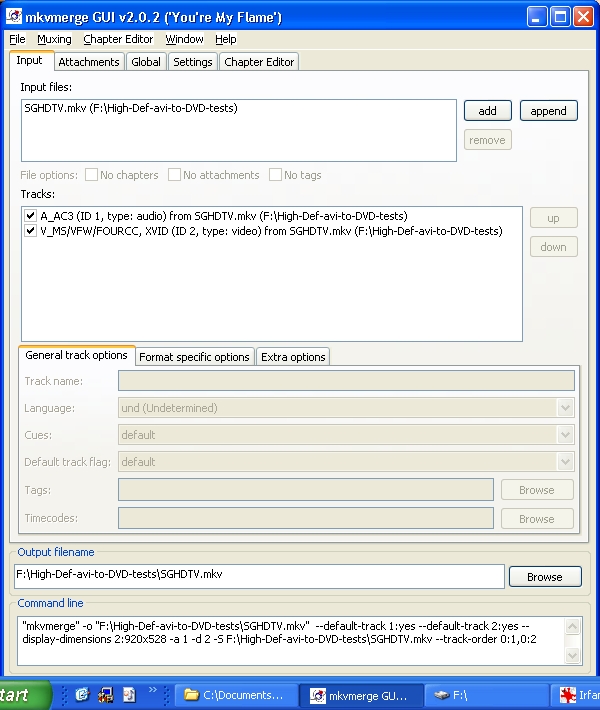600x710 pixels.
Task: Toggle the No chapters checkbox
Action: (x=91, y=174)
